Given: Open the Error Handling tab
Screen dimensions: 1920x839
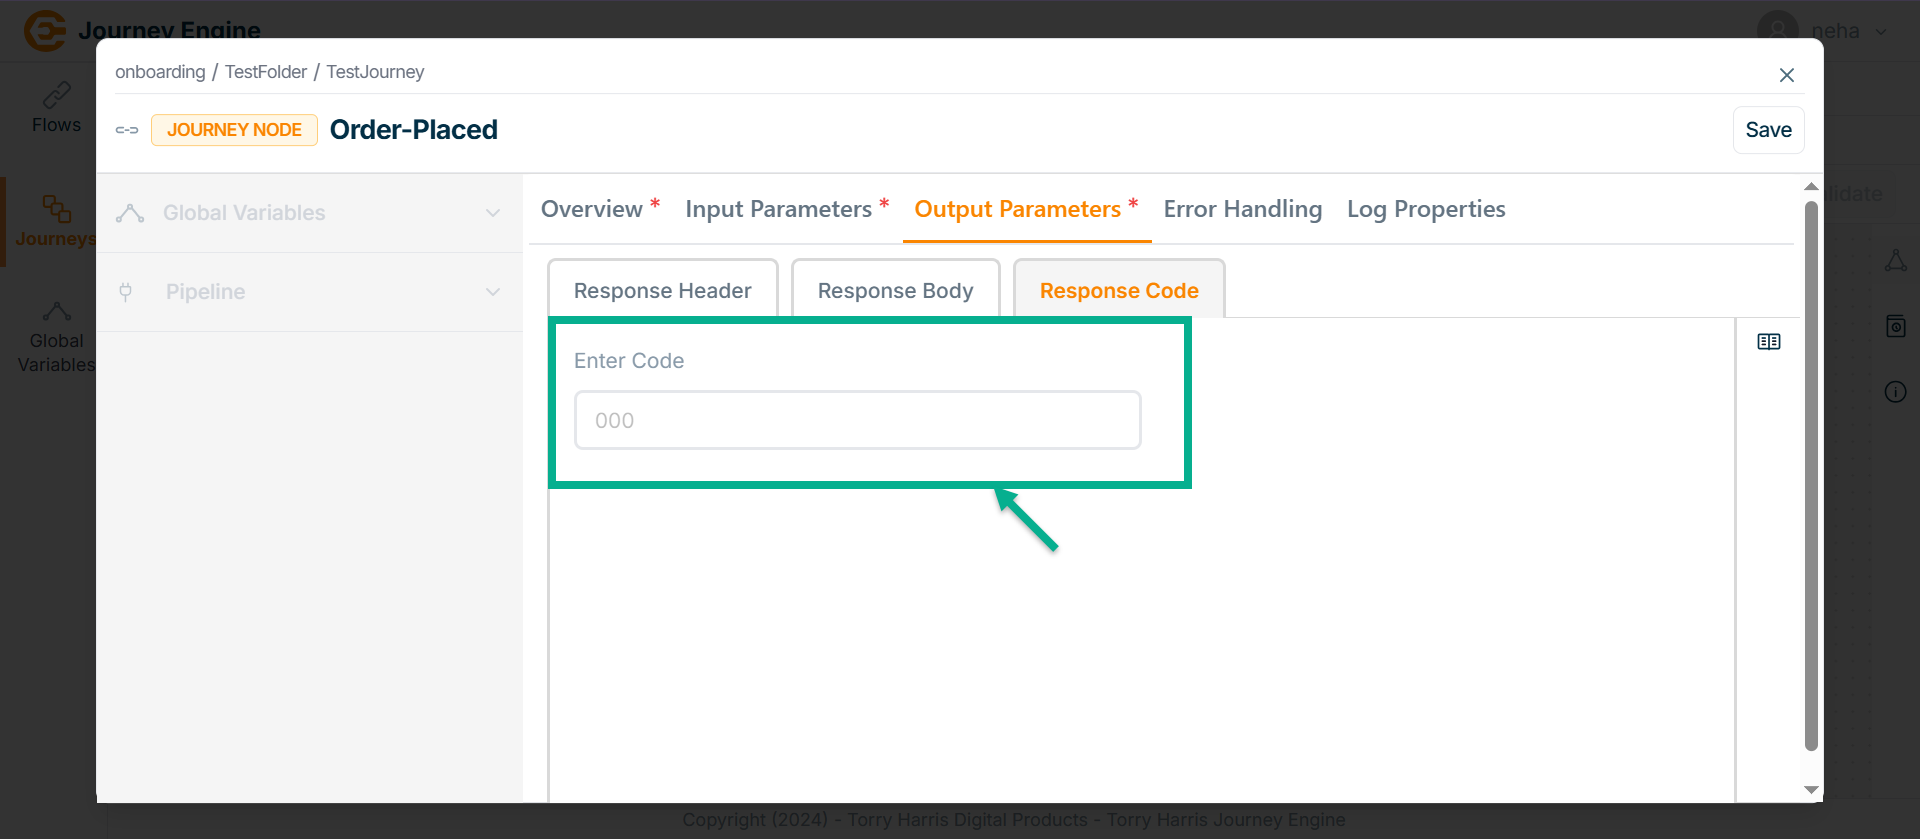Looking at the screenshot, I should pyautogui.click(x=1242, y=209).
